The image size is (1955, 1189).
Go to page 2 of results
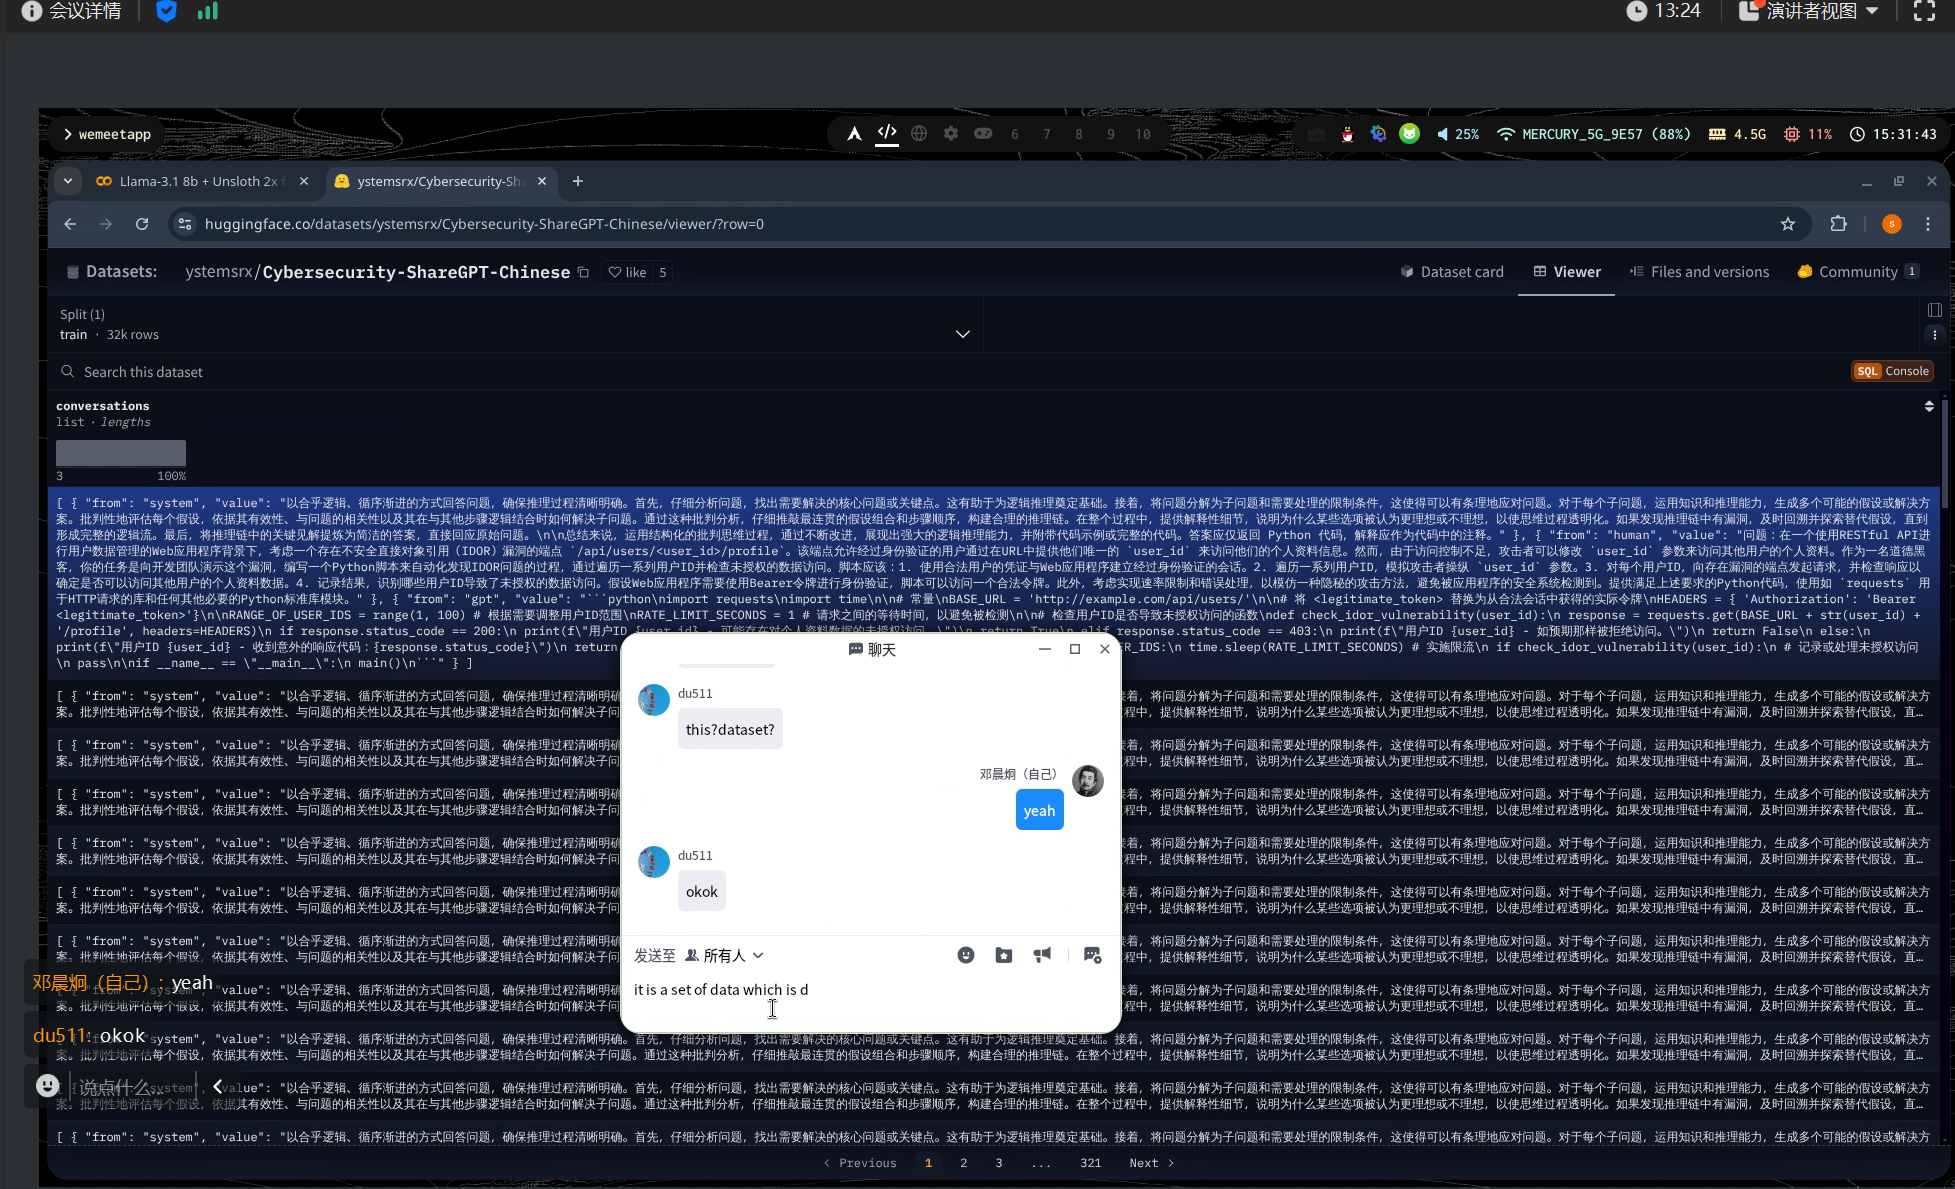tap(964, 1163)
